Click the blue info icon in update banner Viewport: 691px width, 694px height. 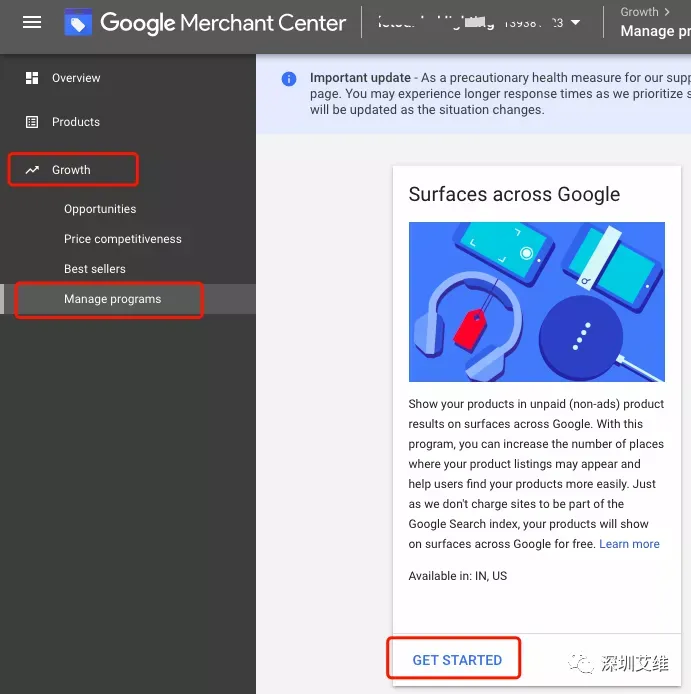(x=289, y=79)
